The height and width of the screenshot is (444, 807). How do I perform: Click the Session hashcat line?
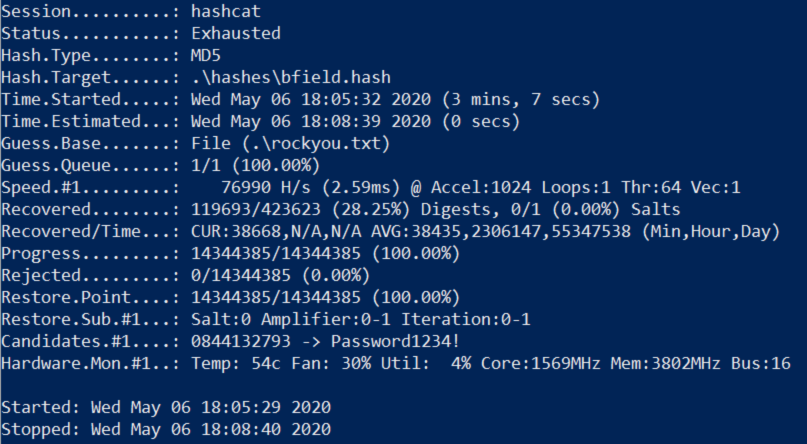coord(131,11)
